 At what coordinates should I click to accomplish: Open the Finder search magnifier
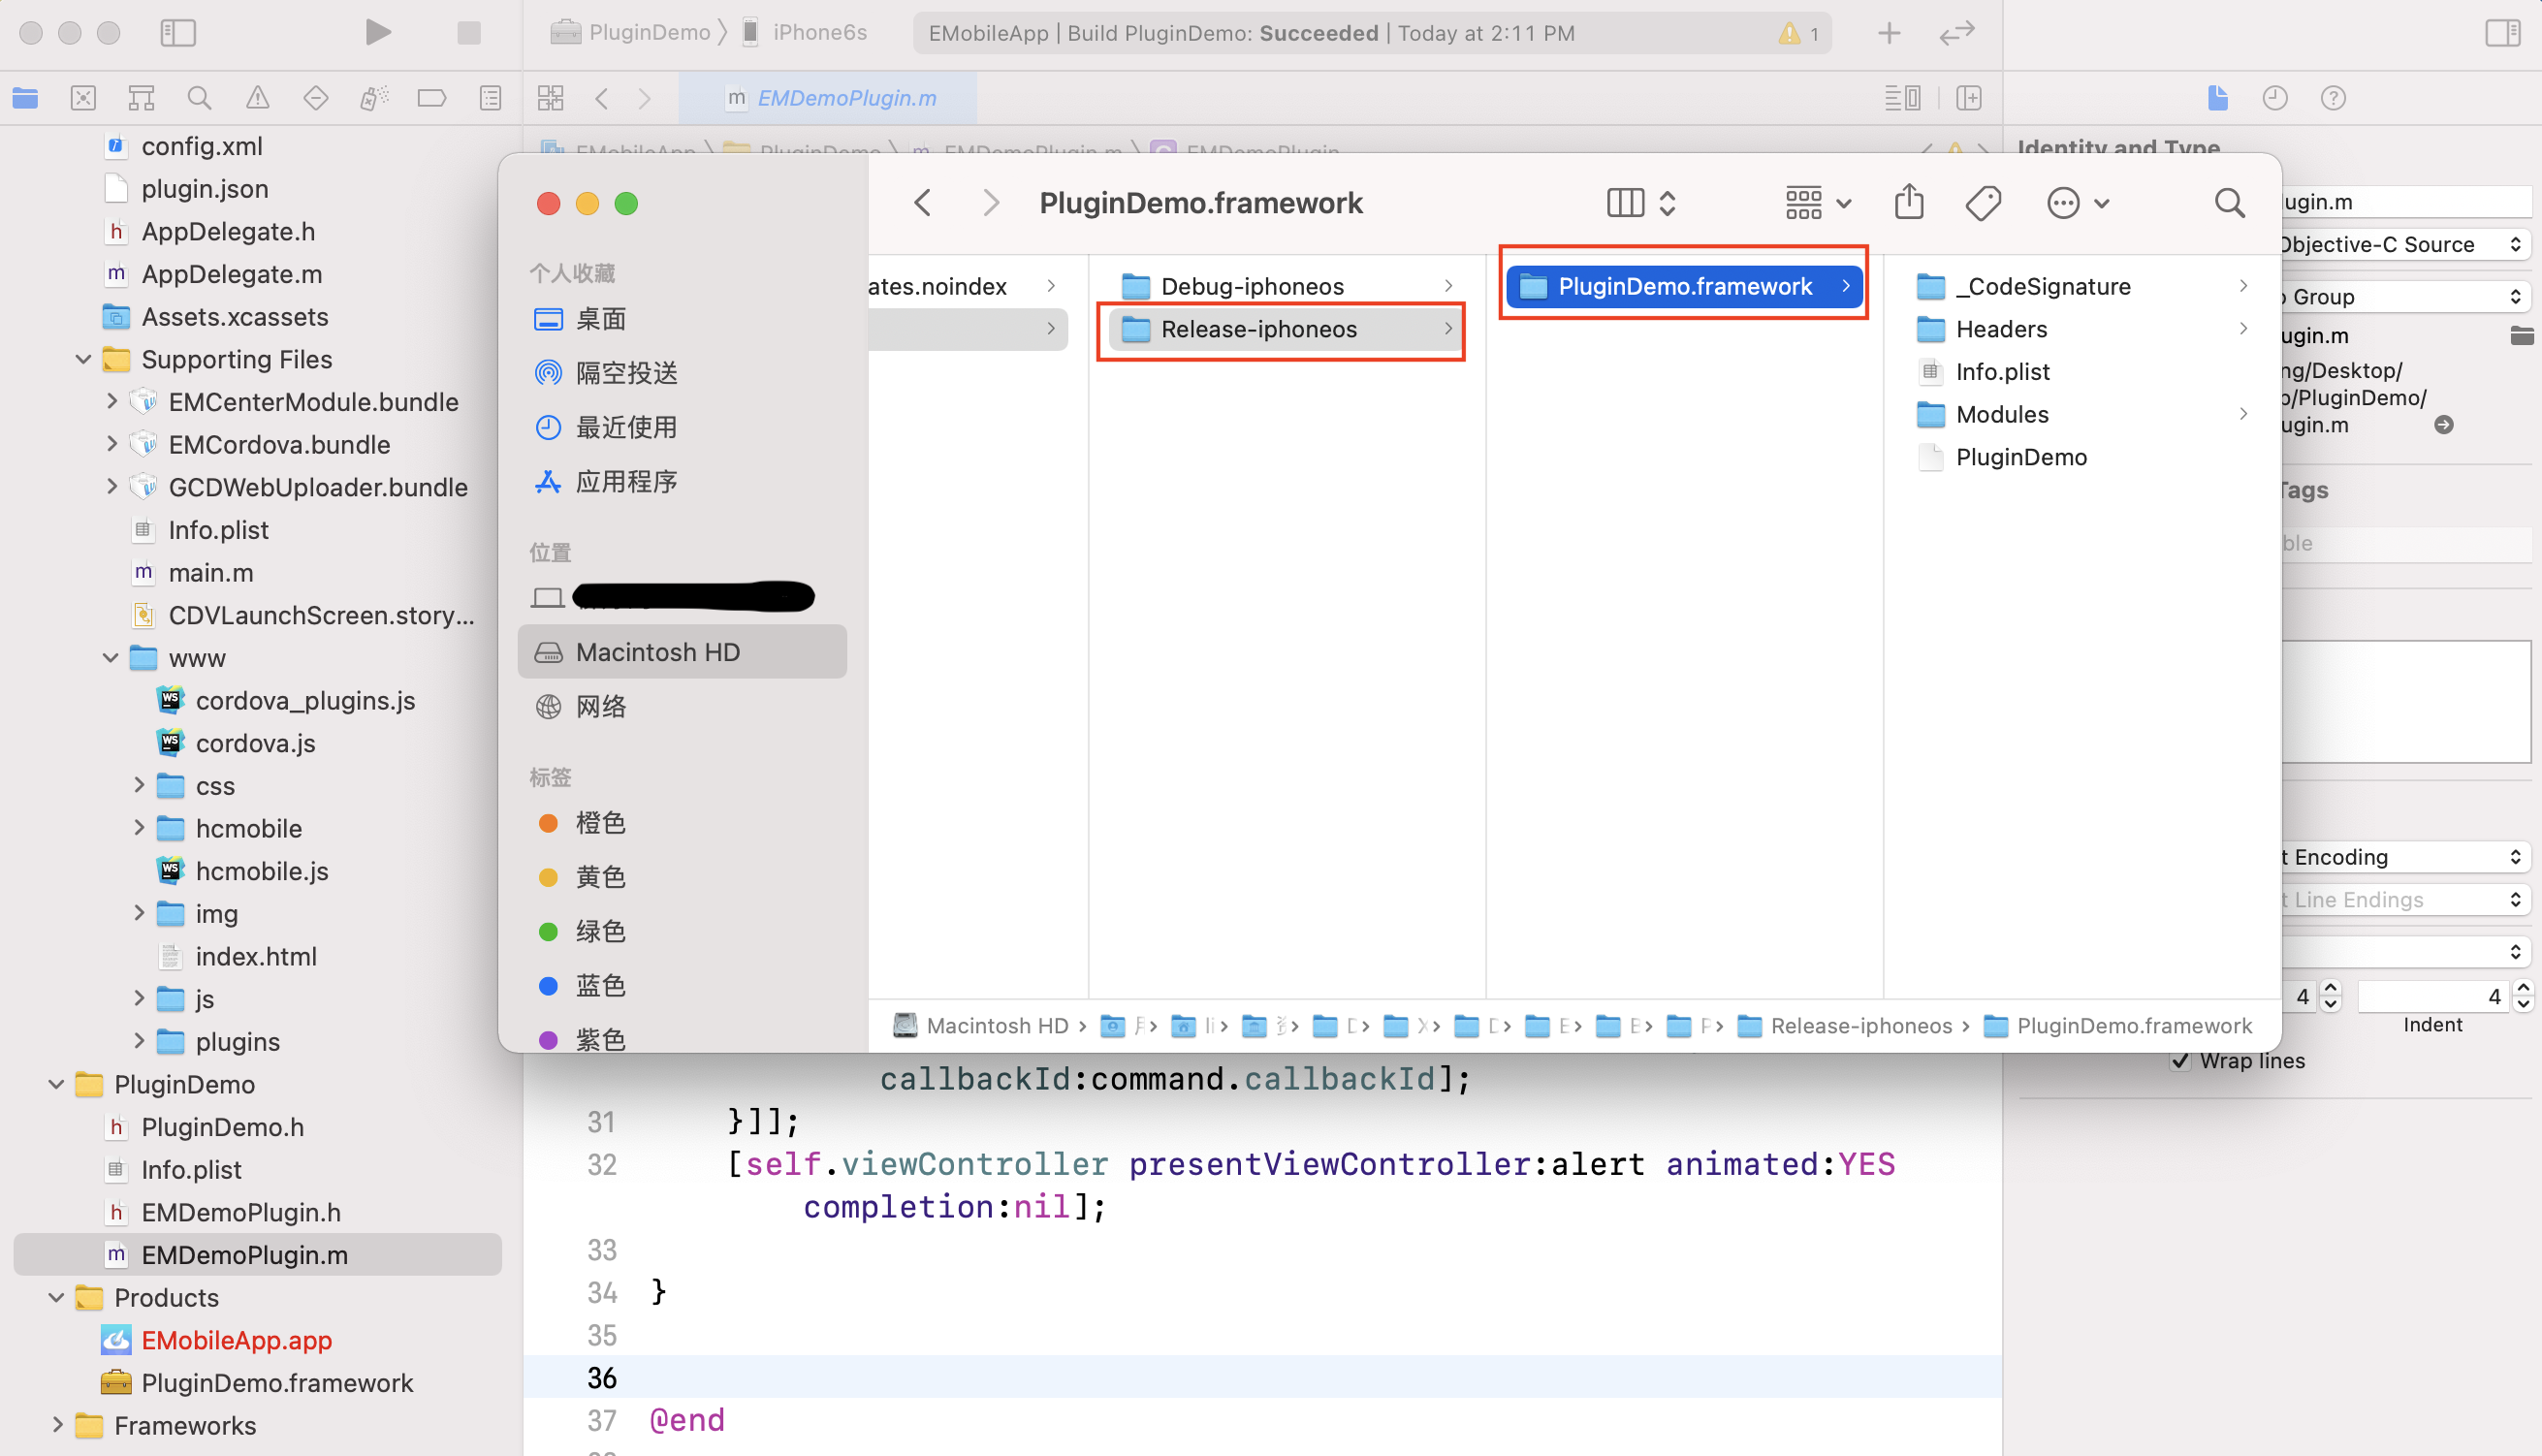click(2229, 203)
